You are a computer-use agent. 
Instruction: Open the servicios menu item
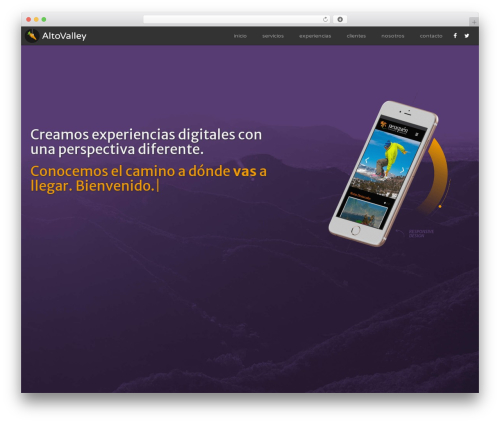[273, 36]
